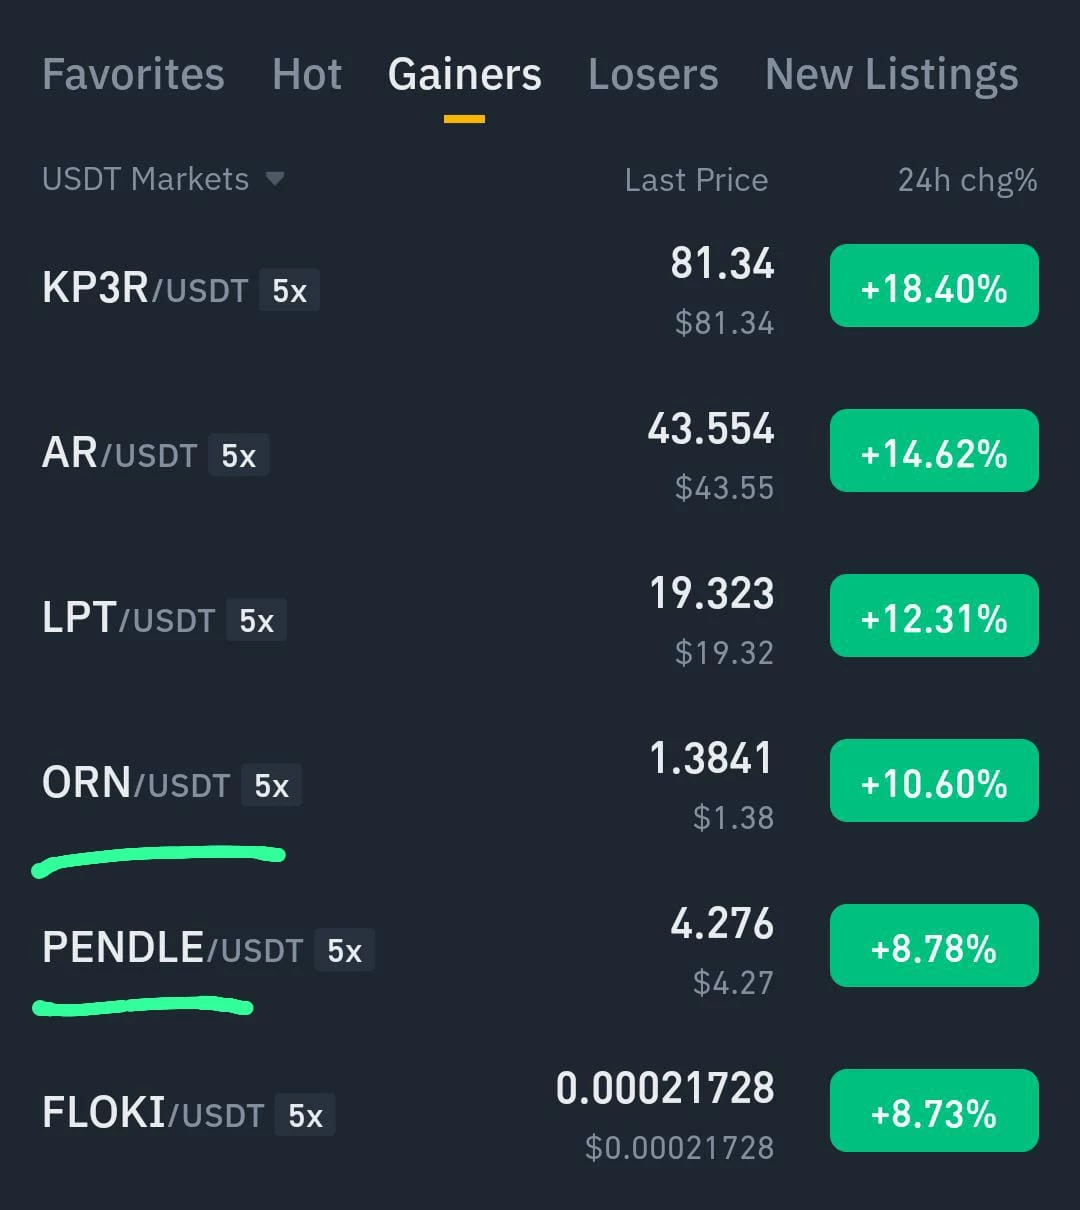
Task: Select the Losers tab
Action: click(653, 74)
